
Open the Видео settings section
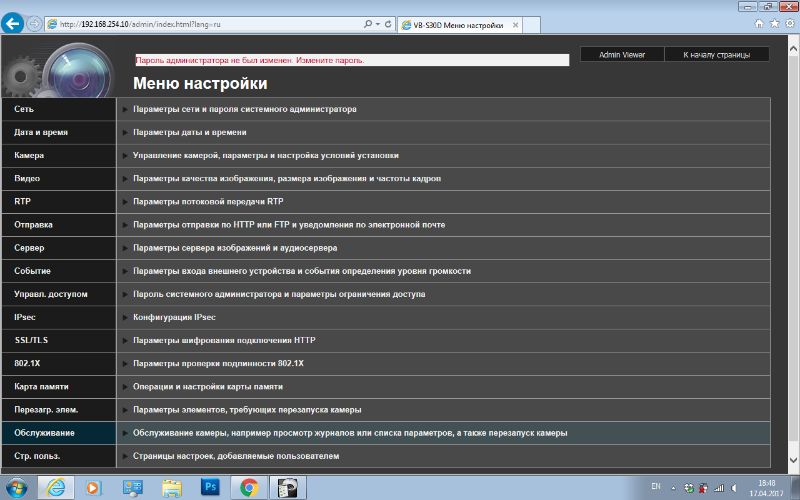point(59,179)
